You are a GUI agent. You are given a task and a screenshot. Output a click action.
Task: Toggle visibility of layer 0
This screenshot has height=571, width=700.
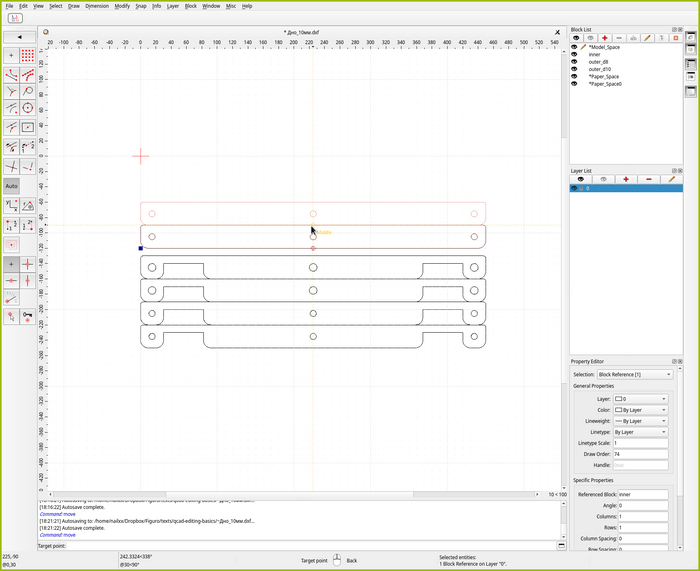[x=574, y=188]
